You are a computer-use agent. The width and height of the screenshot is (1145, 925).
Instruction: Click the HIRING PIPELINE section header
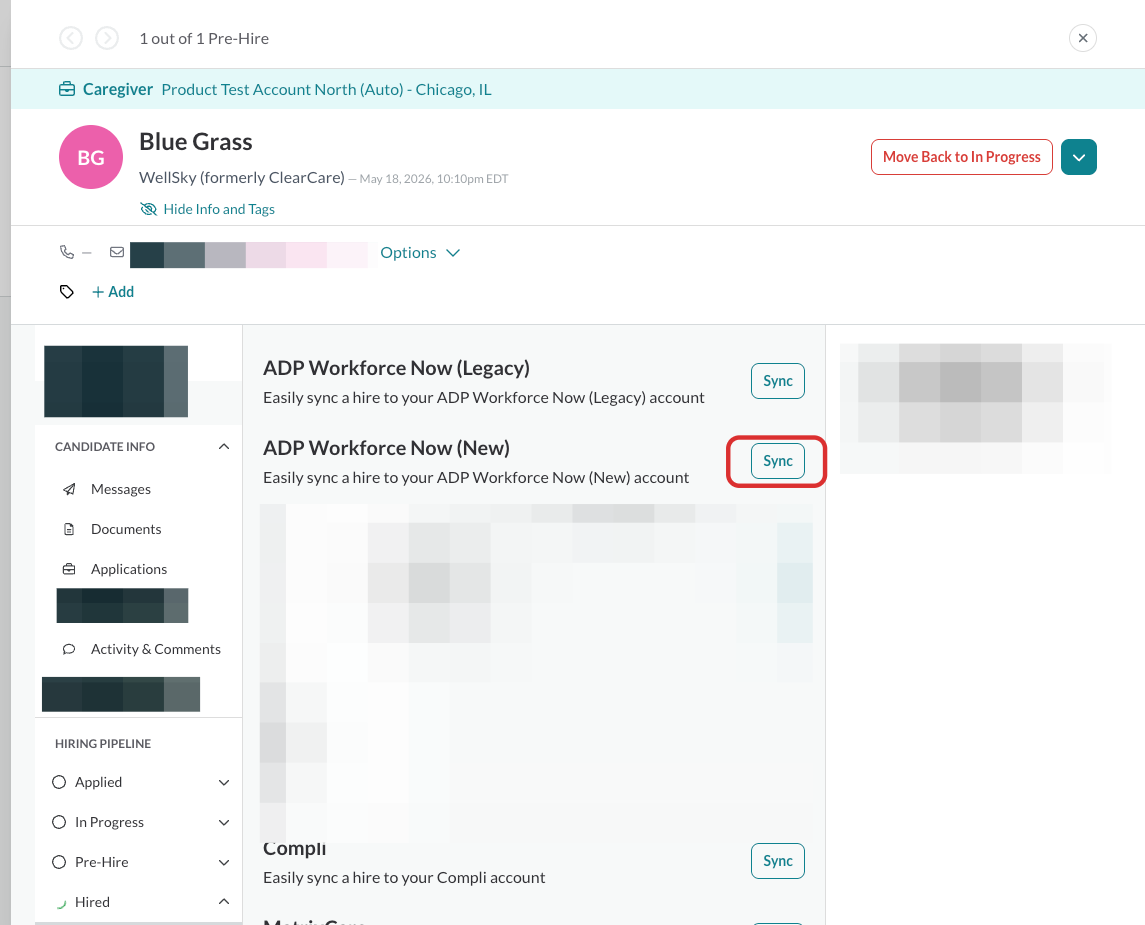tap(103, 743)
